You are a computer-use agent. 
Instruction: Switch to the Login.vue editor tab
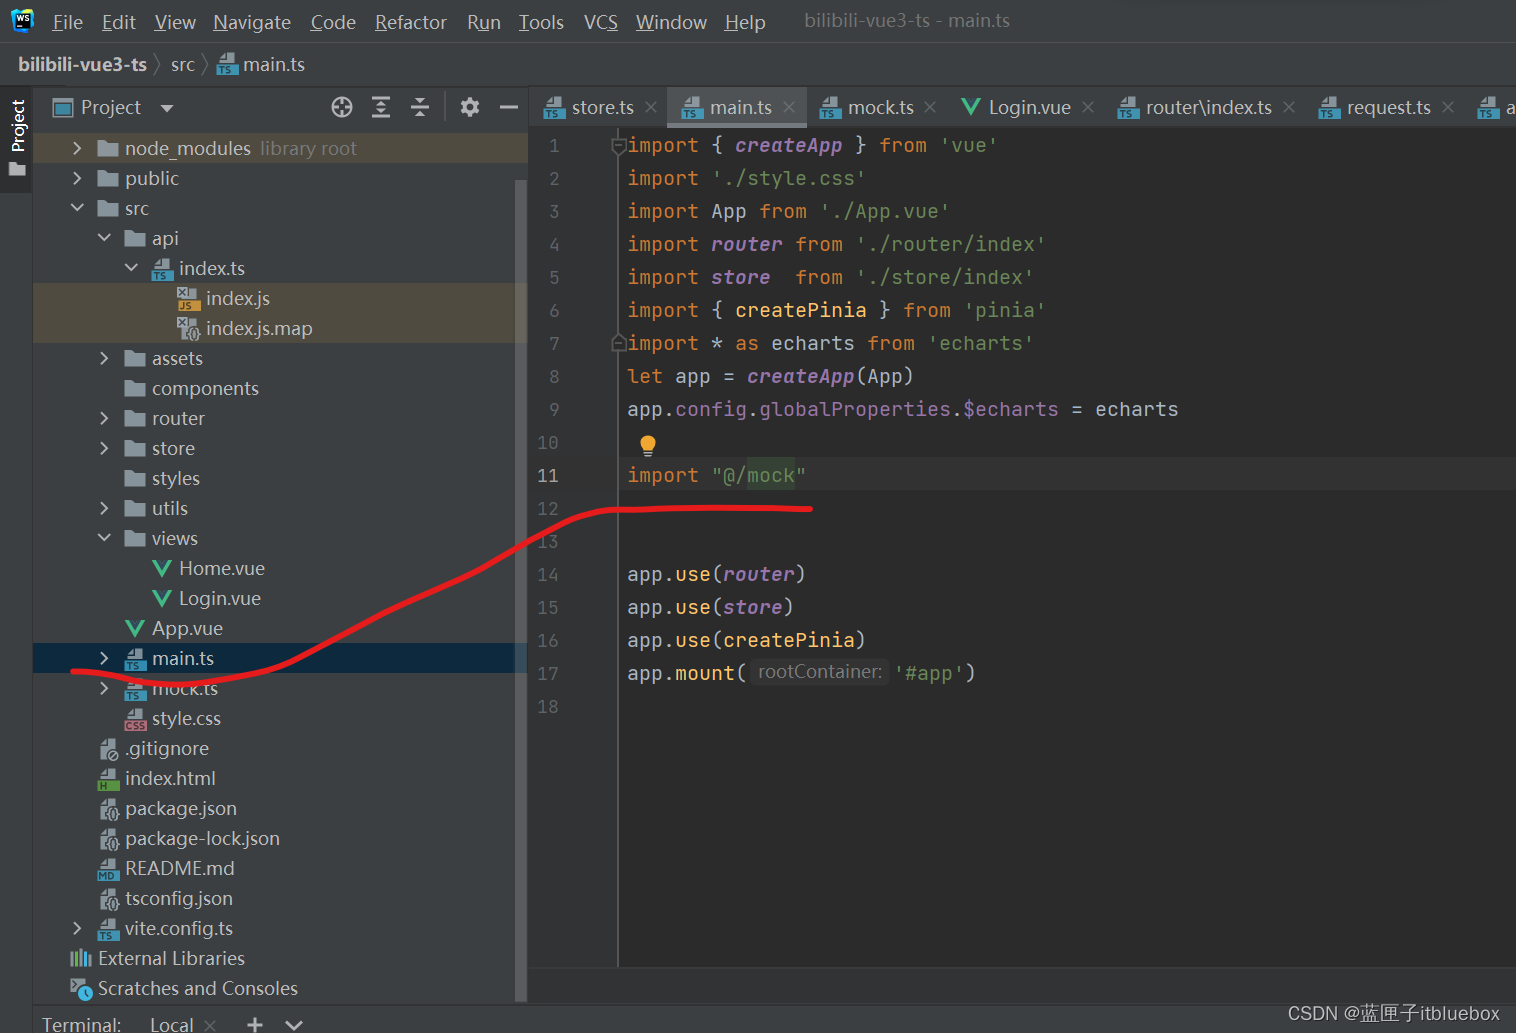(1028, 107)
